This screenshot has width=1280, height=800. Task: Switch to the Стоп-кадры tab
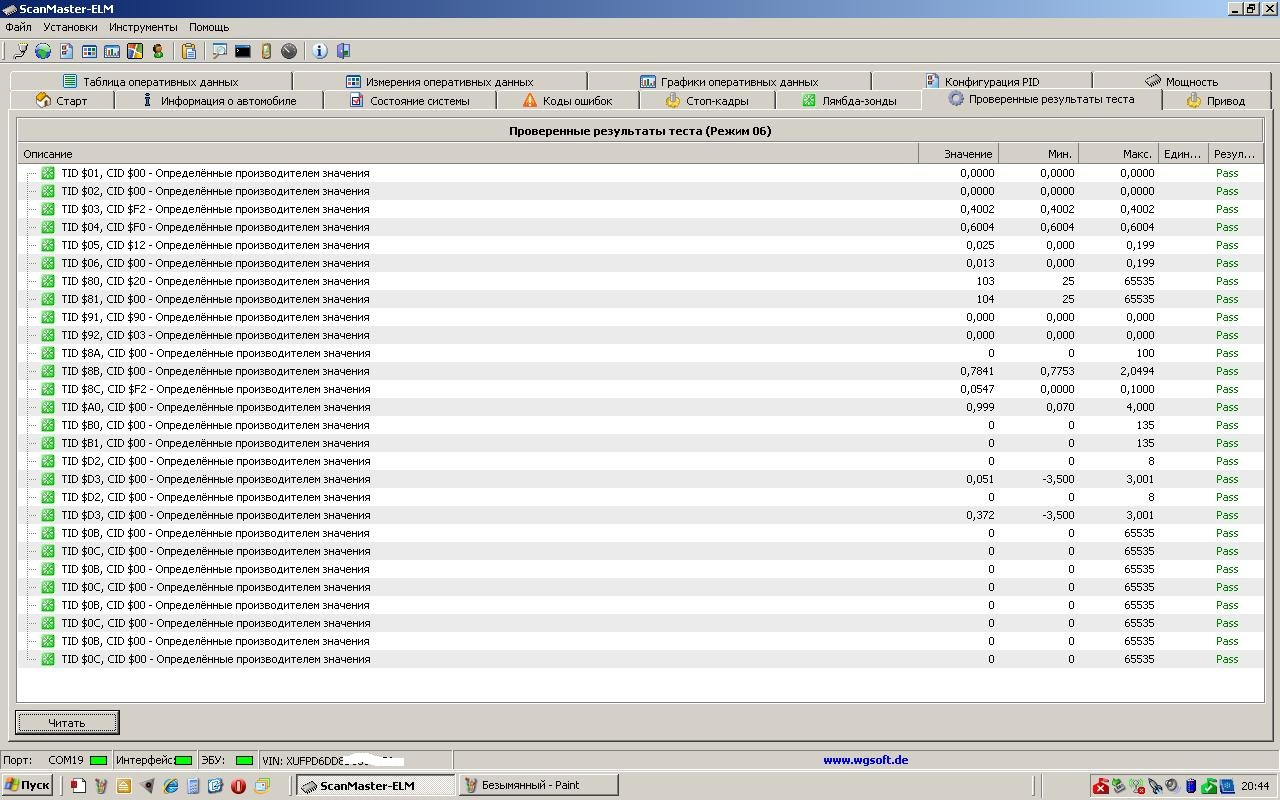707,100
